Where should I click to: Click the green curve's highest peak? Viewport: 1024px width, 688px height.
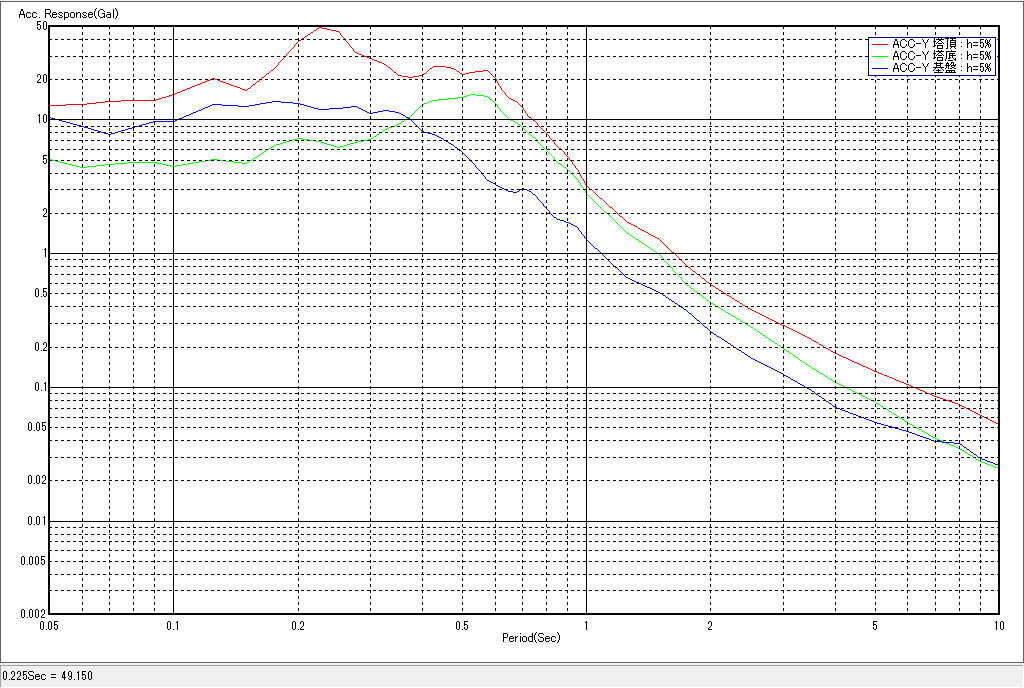[473, 95]
